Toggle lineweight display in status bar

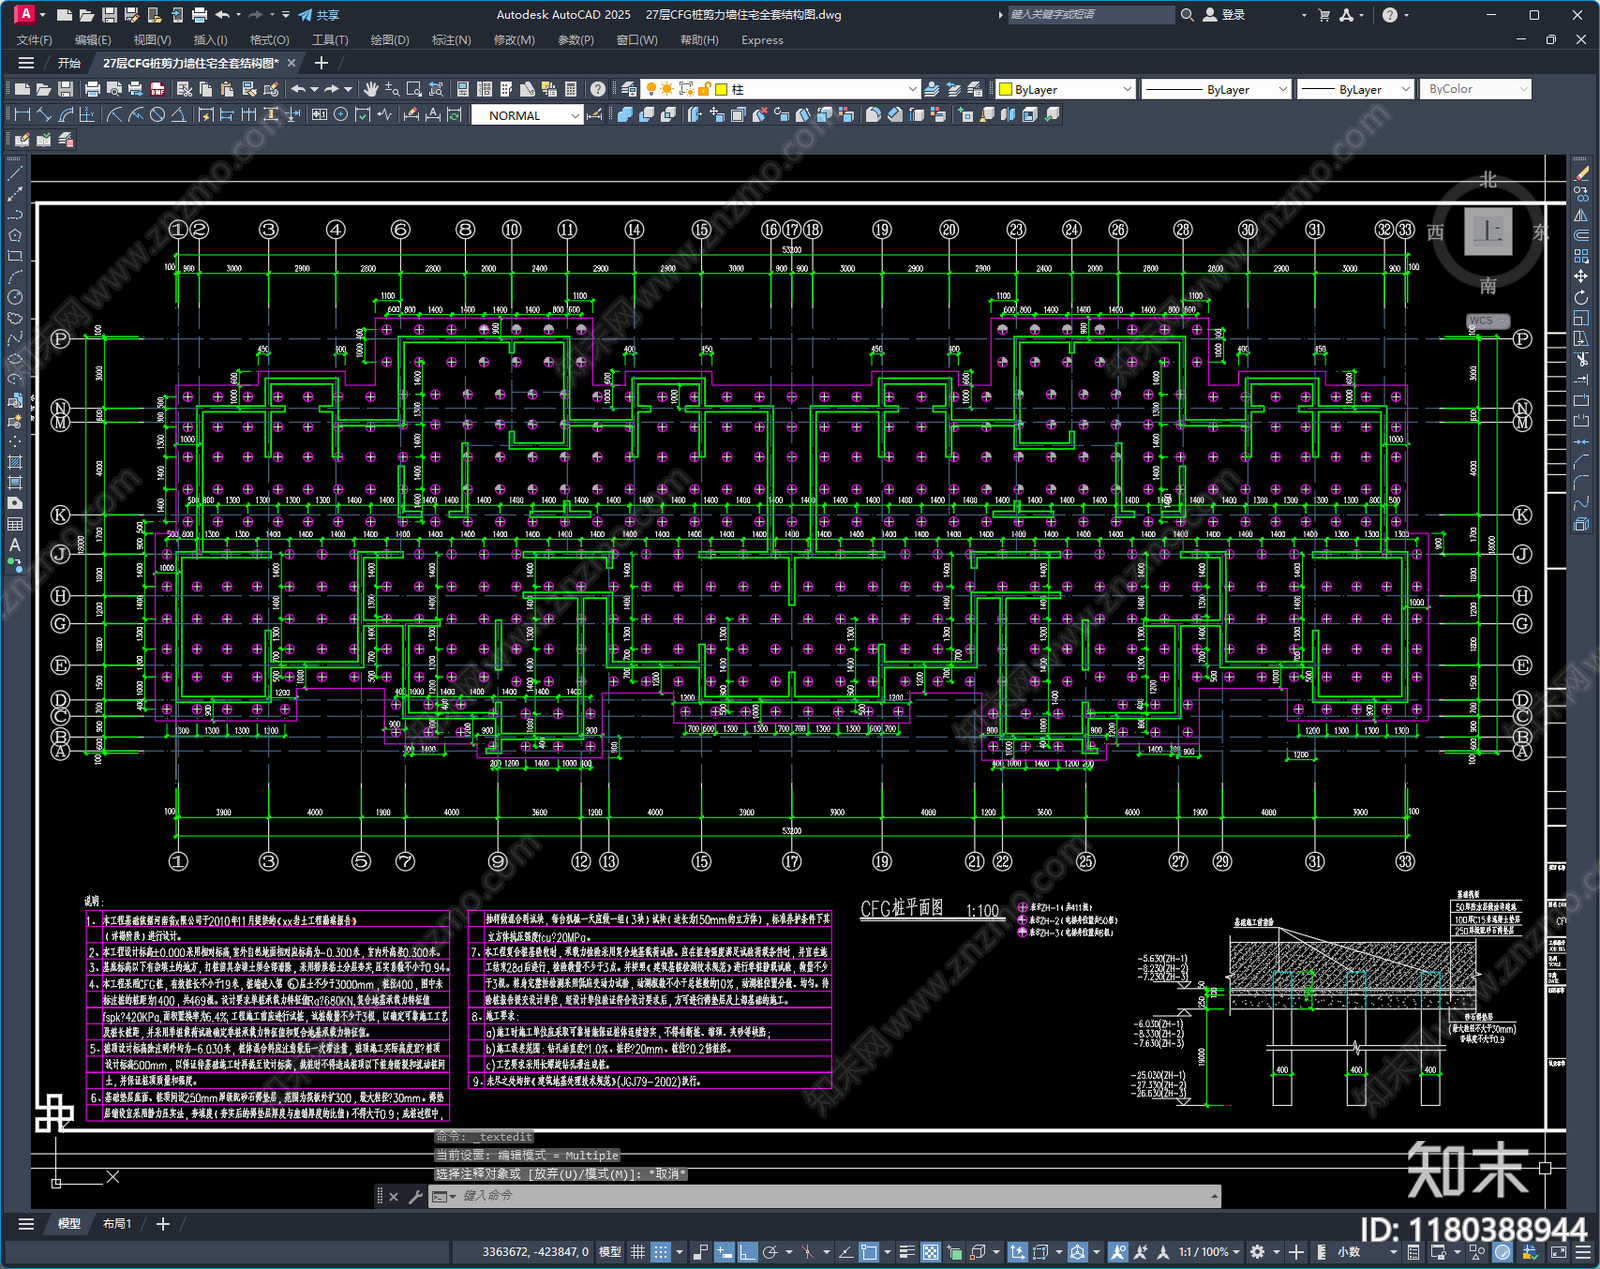[907, 1252]
